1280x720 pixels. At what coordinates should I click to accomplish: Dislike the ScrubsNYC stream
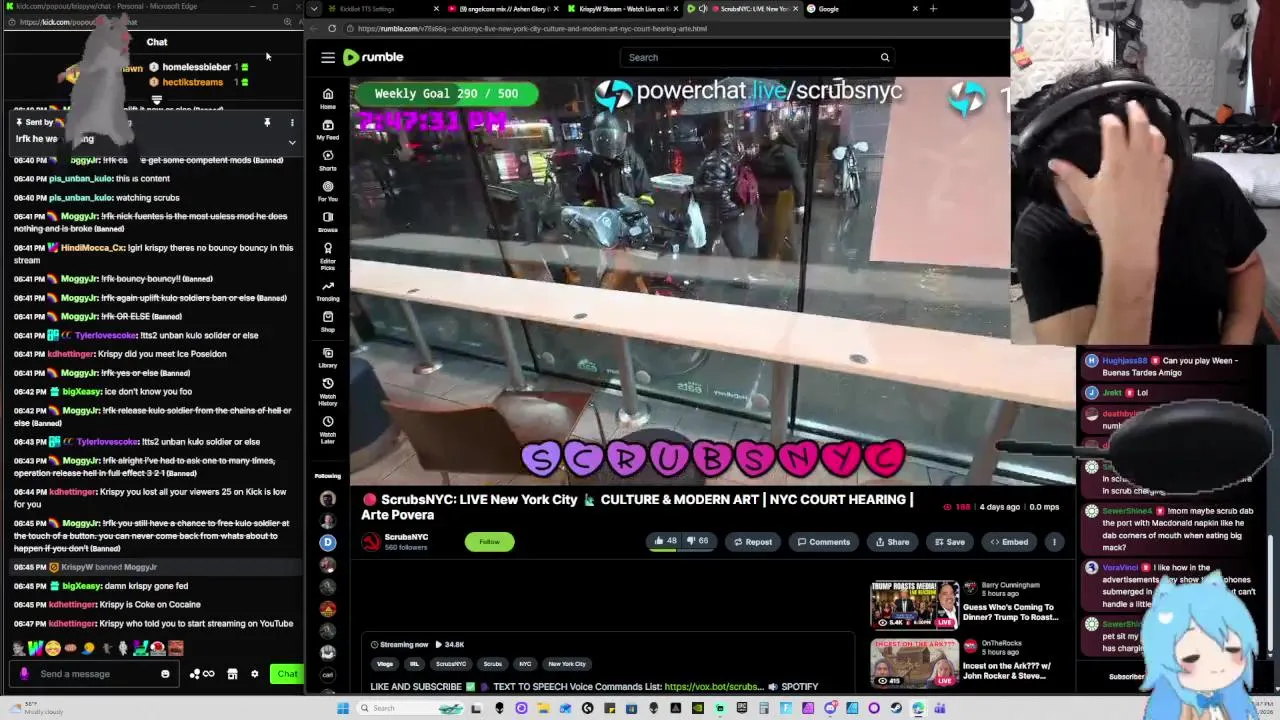pyautogui.click(x=697, y=541)
